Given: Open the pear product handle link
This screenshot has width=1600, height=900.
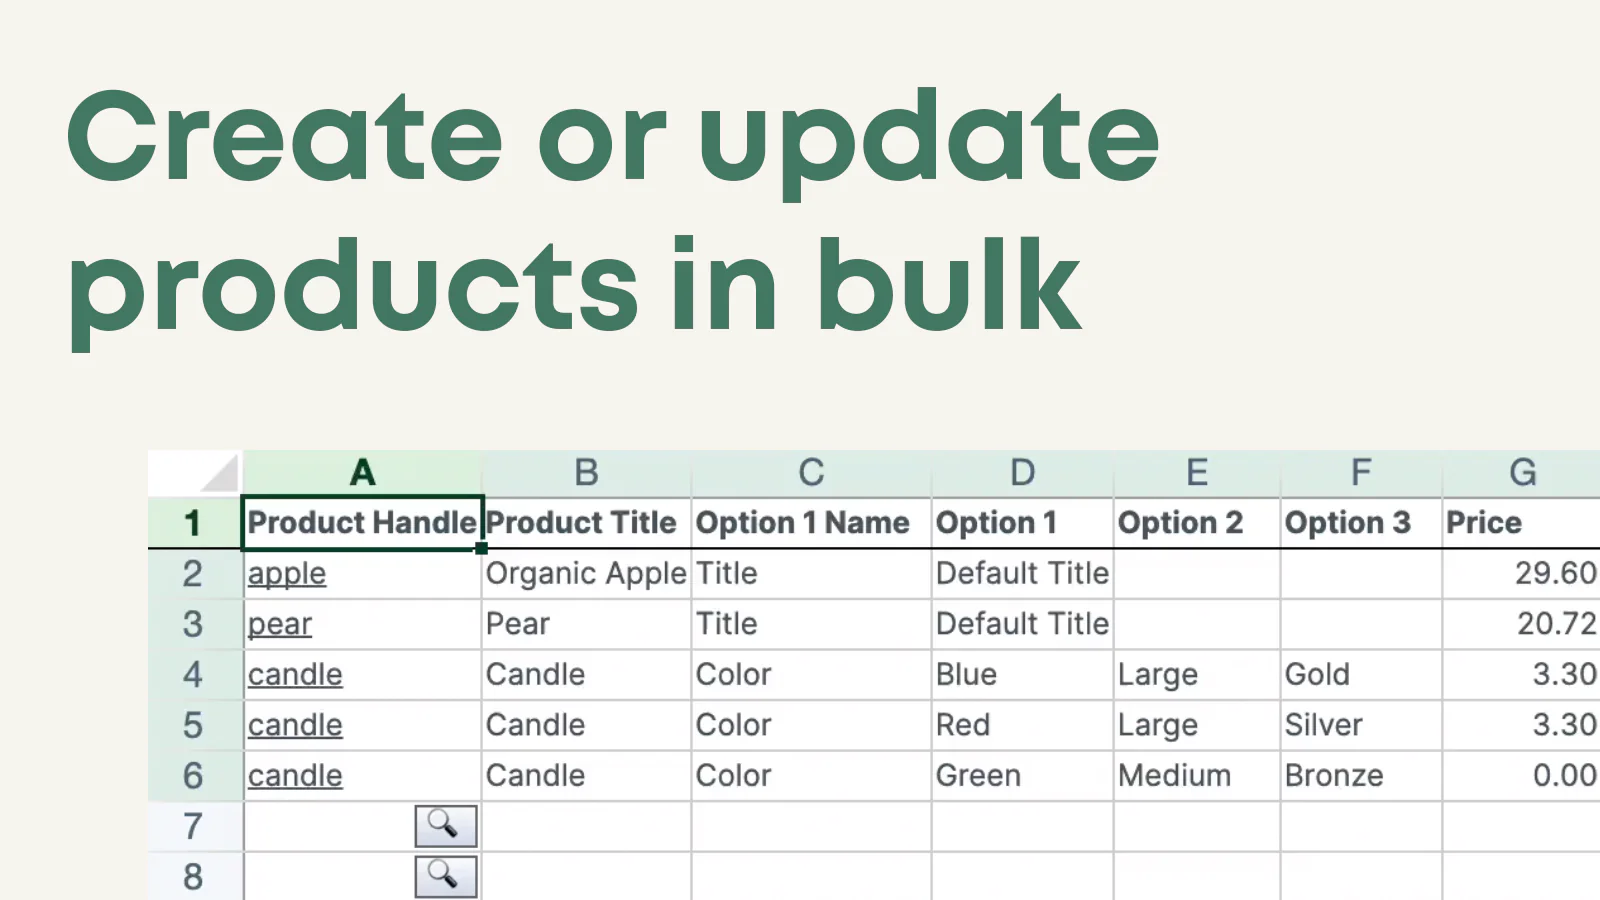Looking at the screenshot, I should (280, 624).
